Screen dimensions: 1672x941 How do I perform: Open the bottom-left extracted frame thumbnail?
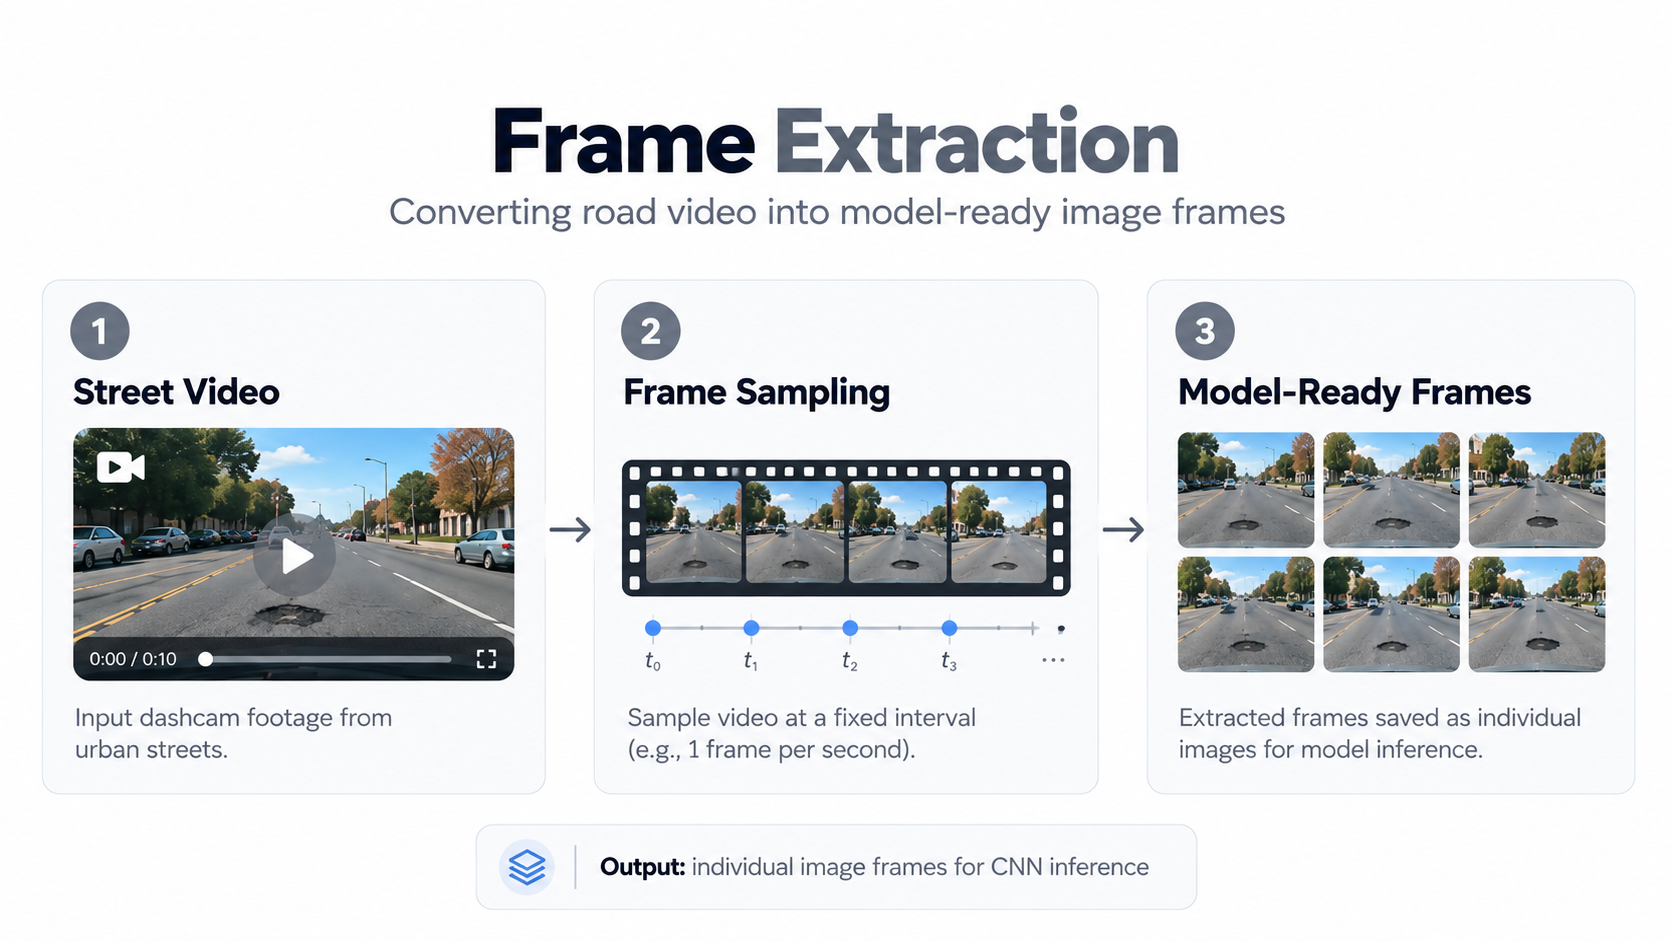(x=1246, y=614)
